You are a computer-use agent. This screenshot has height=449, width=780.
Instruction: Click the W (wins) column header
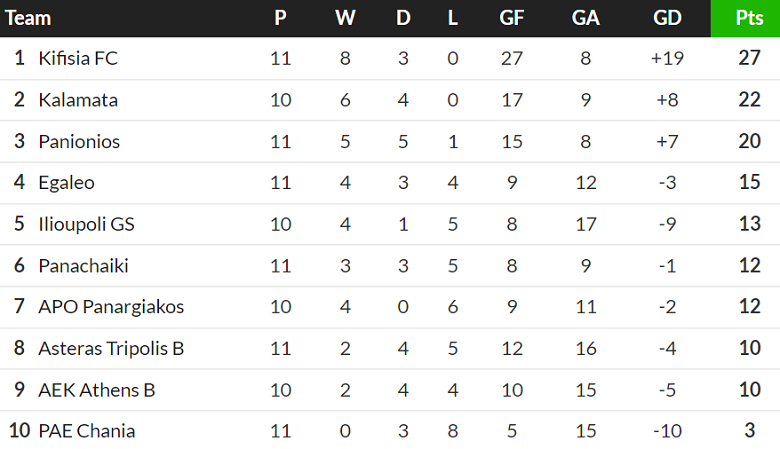click(345, 18)
